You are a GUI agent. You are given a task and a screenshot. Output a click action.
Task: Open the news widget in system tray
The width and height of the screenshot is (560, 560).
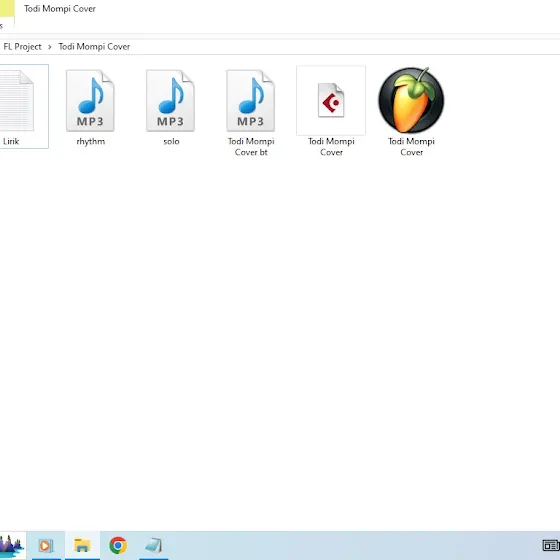(551, 546)
